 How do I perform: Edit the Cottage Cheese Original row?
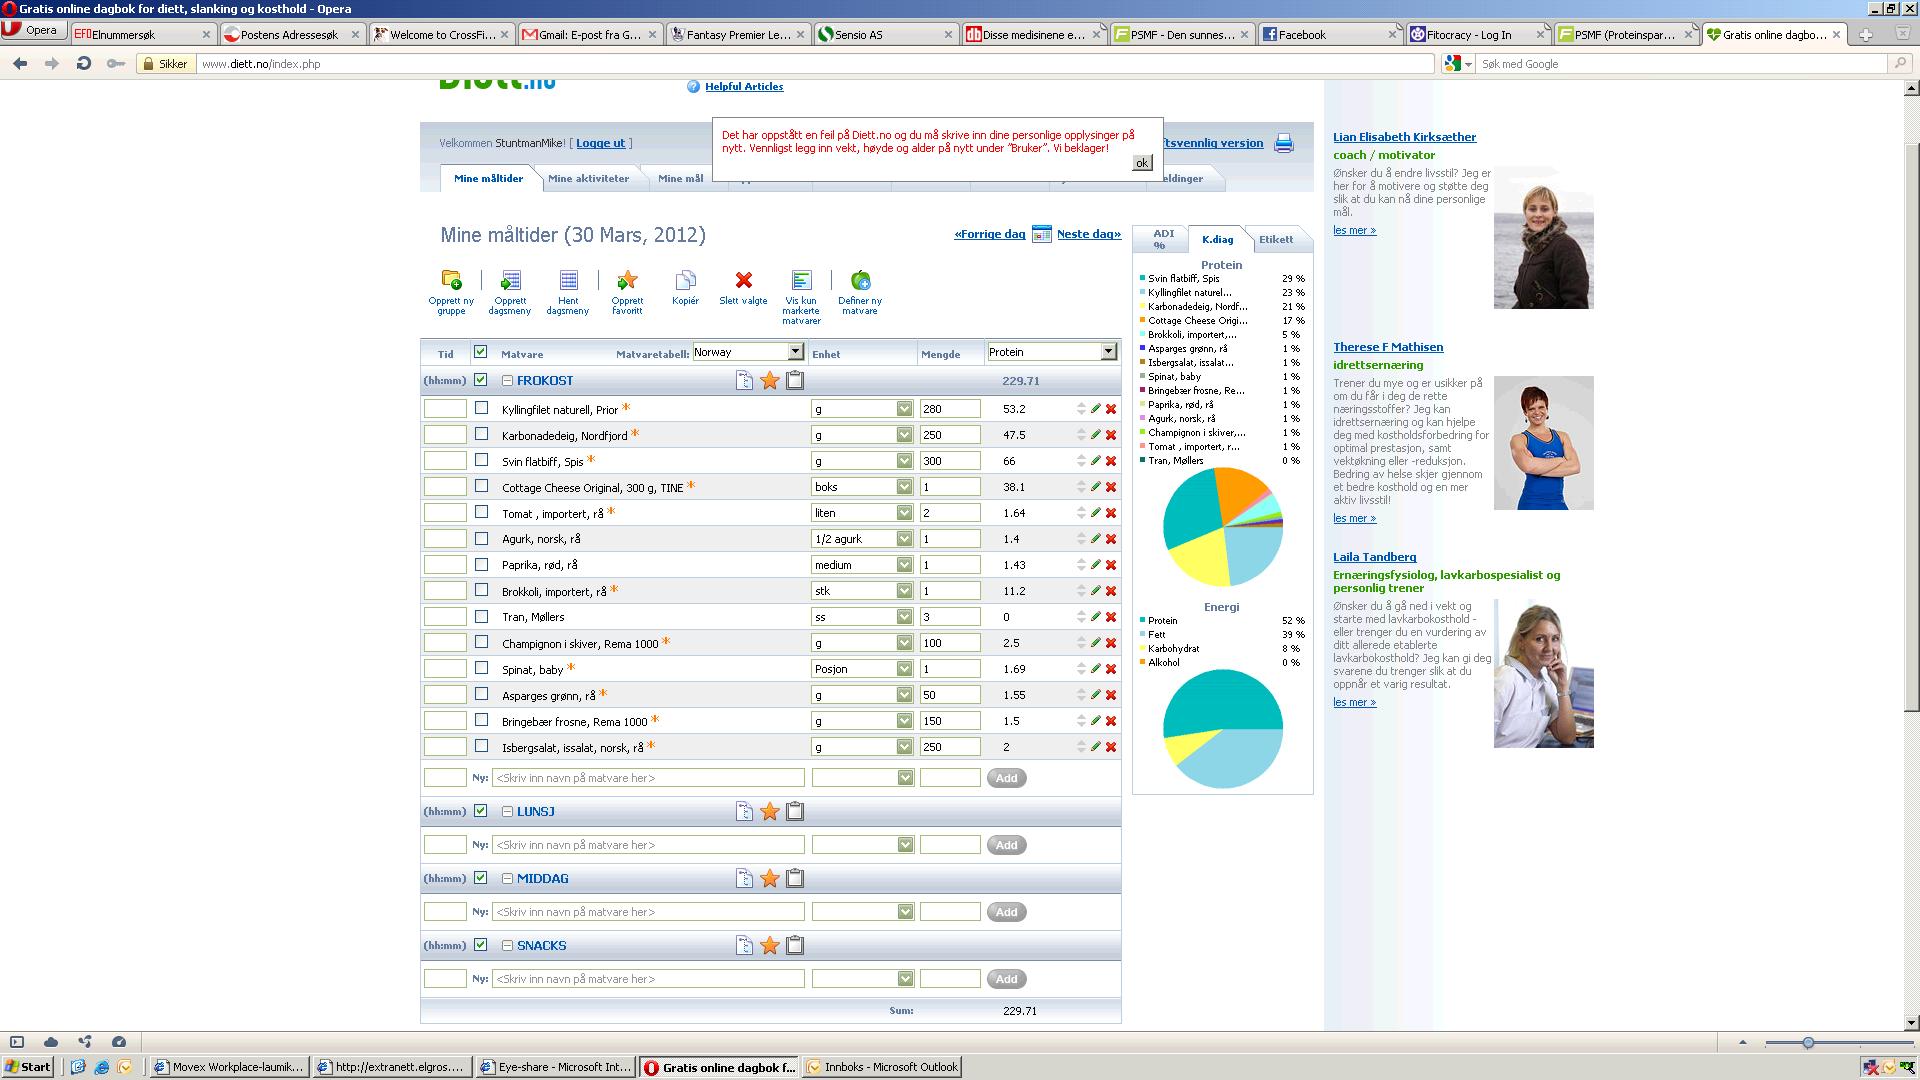(x=1096, y=487)
